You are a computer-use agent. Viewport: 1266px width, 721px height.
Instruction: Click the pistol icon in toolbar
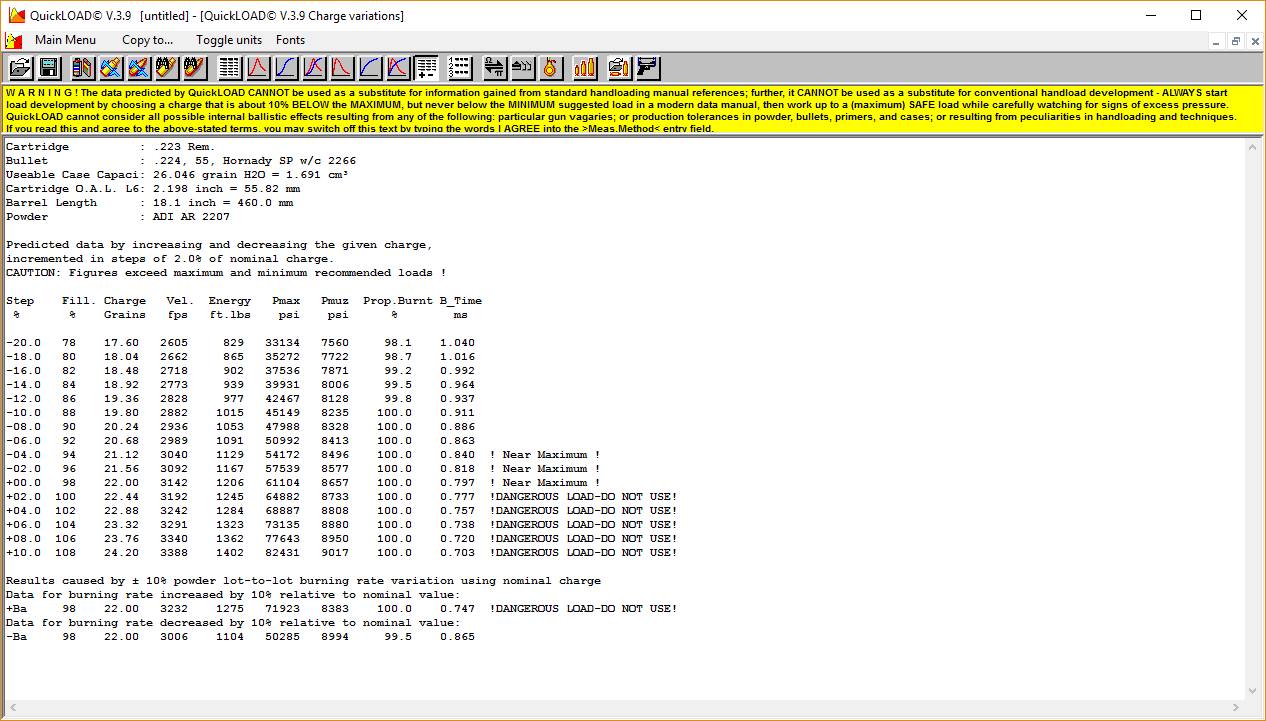point(648,68)
